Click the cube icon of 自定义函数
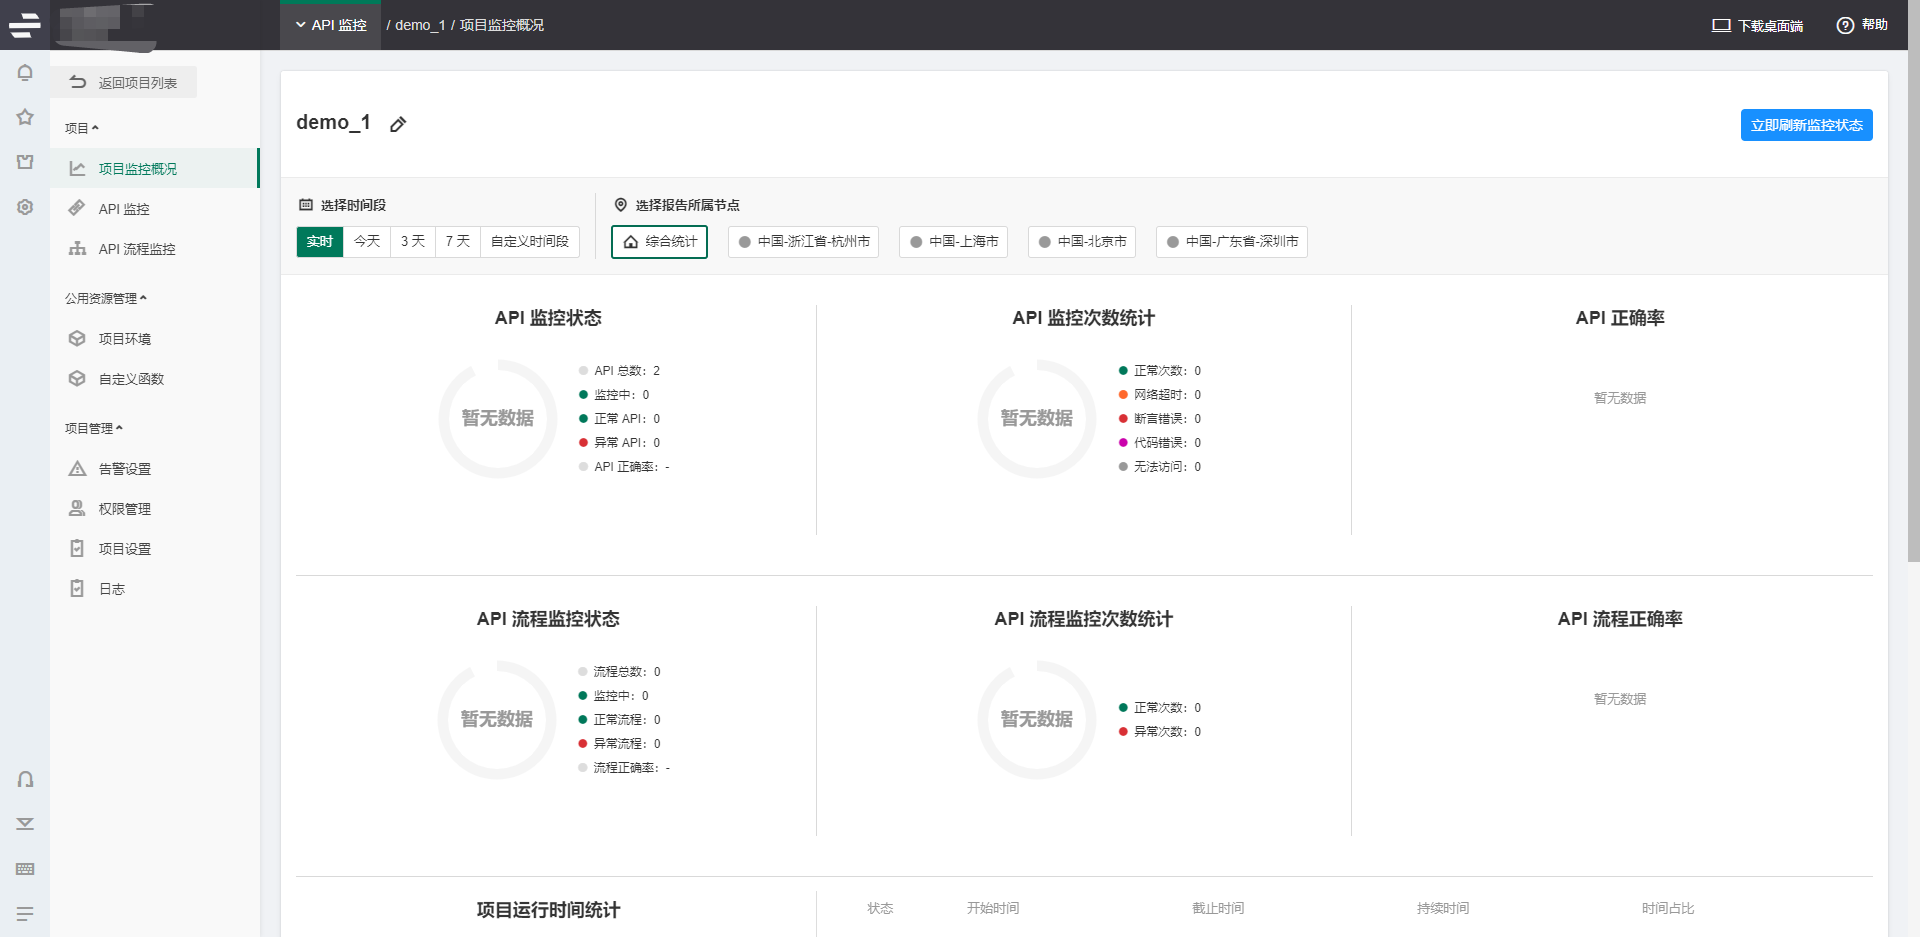This screenshot has width=1920, height=937. [x=77, y=378]
